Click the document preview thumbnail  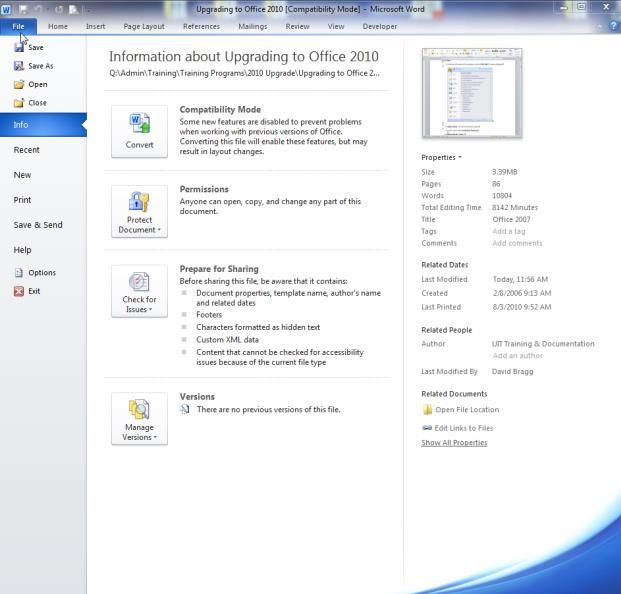click(472, 93)
